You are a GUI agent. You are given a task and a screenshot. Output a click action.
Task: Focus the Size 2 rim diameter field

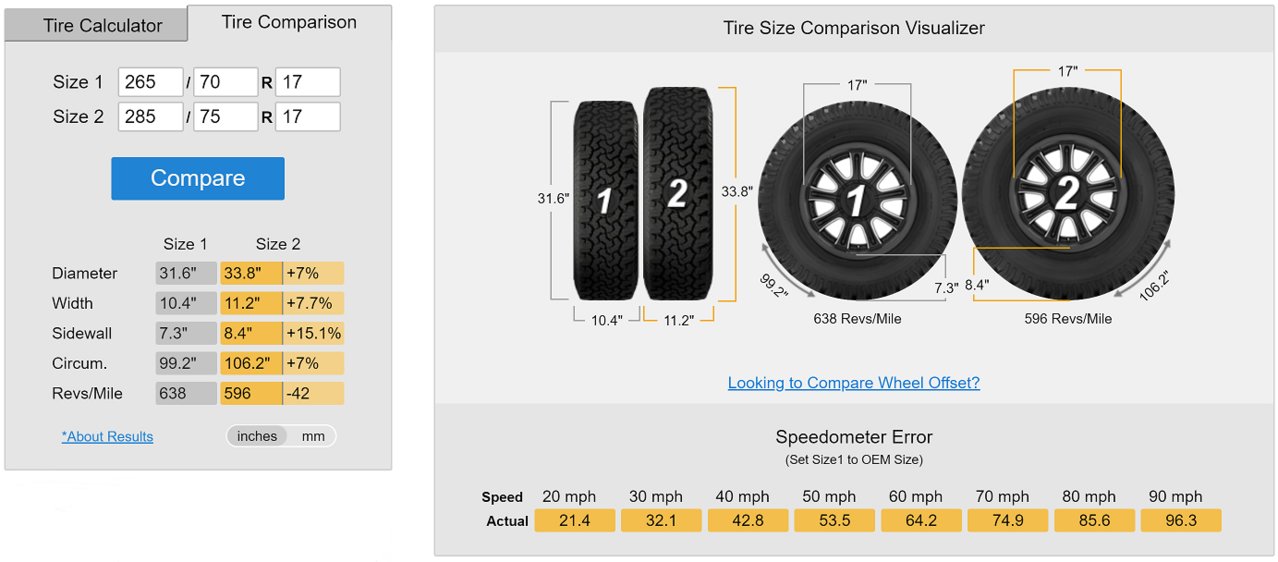308,116
